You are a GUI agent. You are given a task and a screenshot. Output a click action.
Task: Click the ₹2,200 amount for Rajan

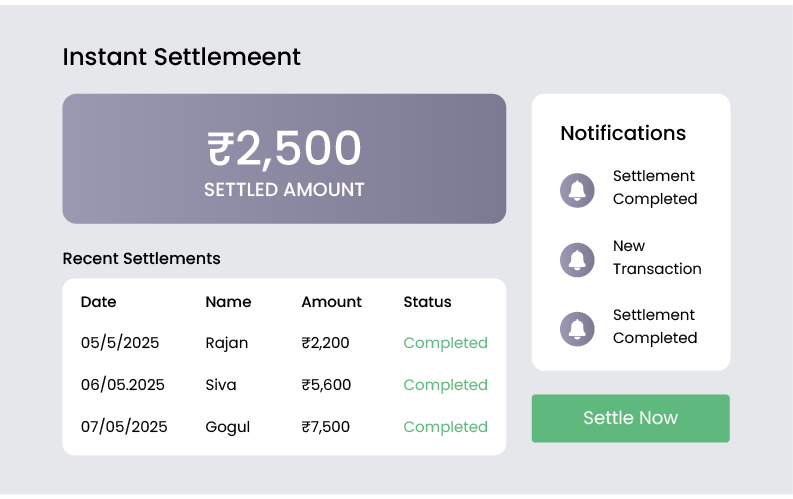click(x=325, y=343)
